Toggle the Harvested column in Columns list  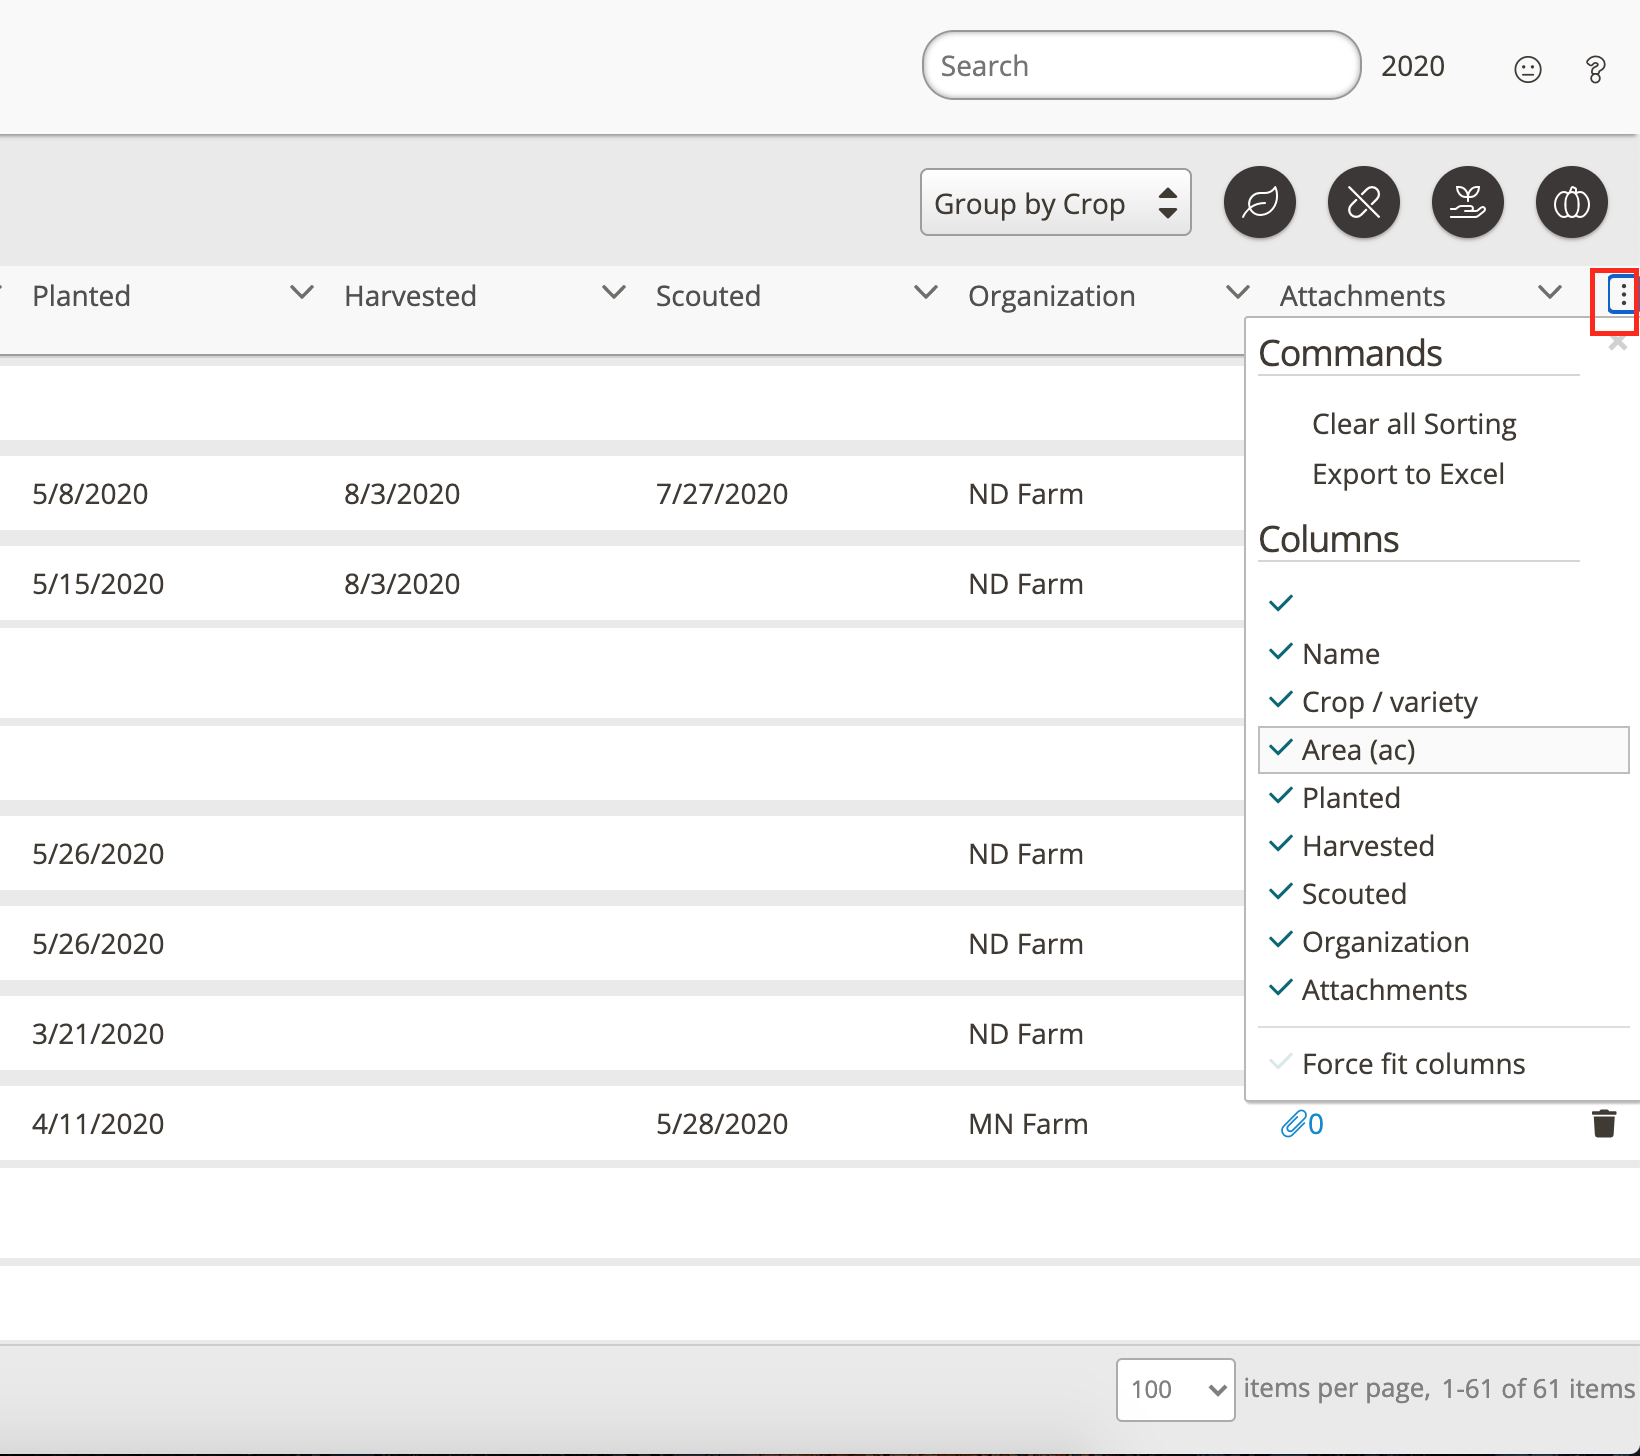tap(1444, 845)
